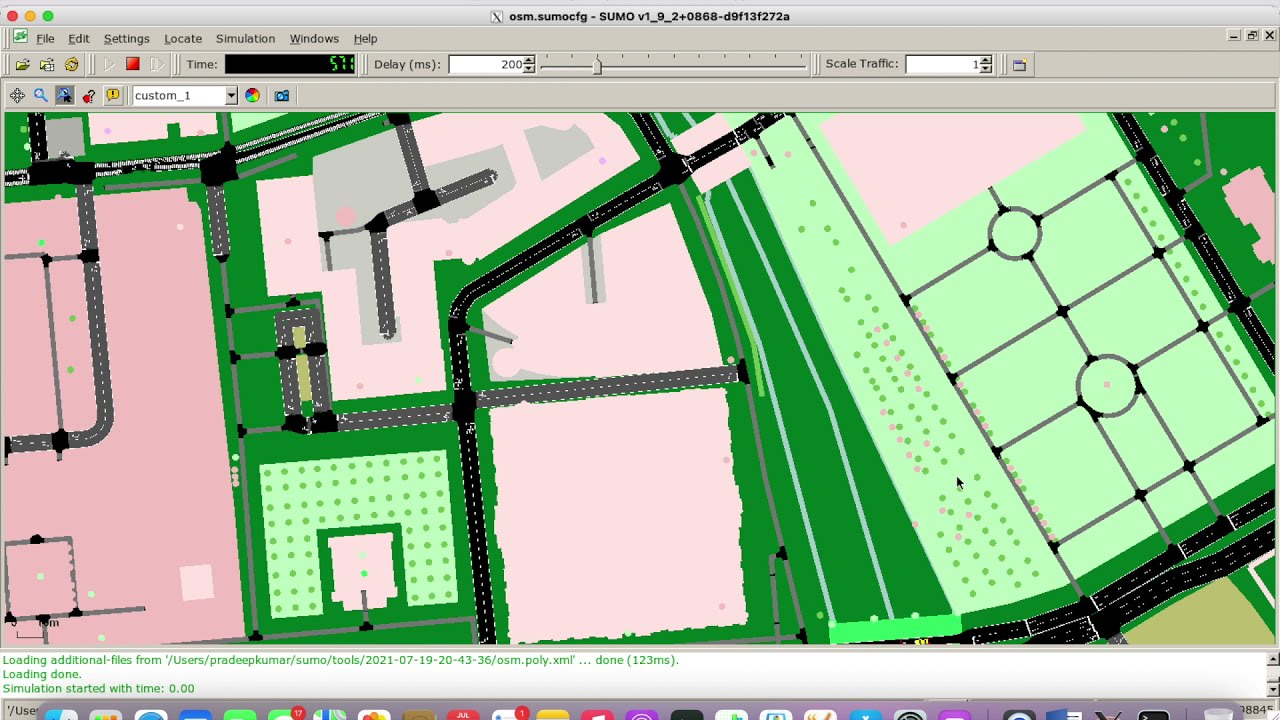Click the 'Loading done.' log message

coord(41,674)
